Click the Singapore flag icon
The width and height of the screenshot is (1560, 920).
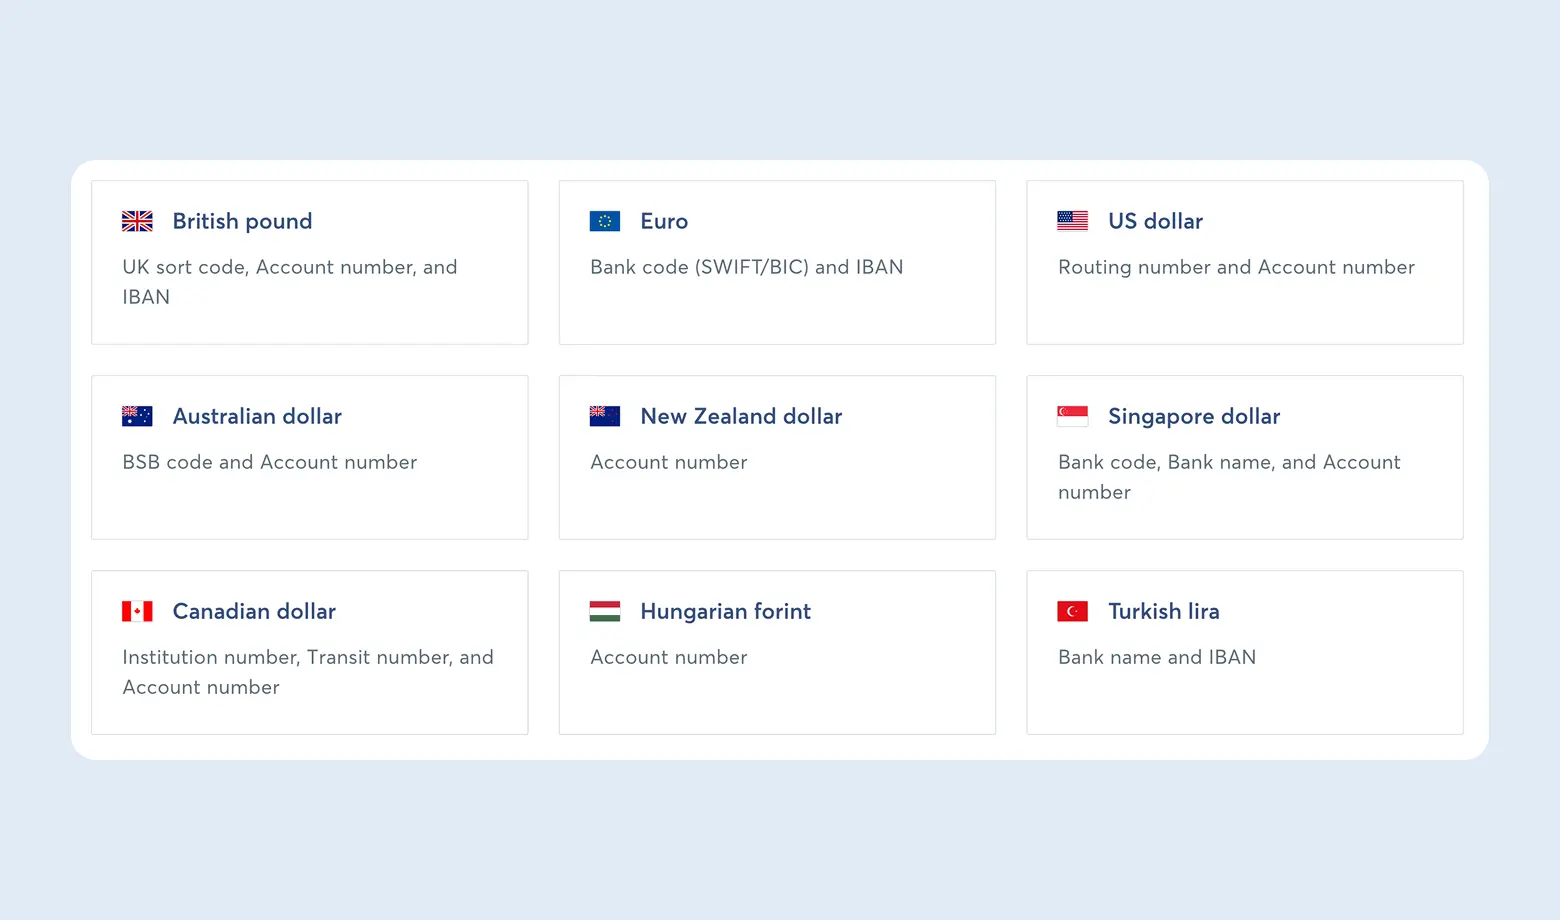1072,416
